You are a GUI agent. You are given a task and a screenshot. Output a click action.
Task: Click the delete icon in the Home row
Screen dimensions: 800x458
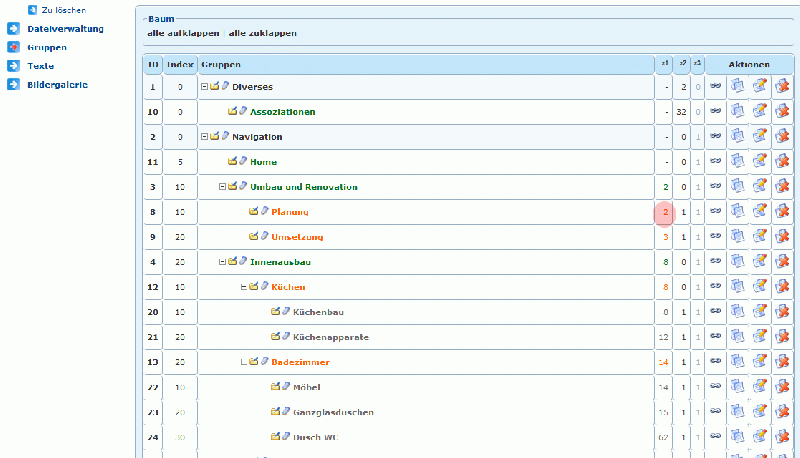782,161
